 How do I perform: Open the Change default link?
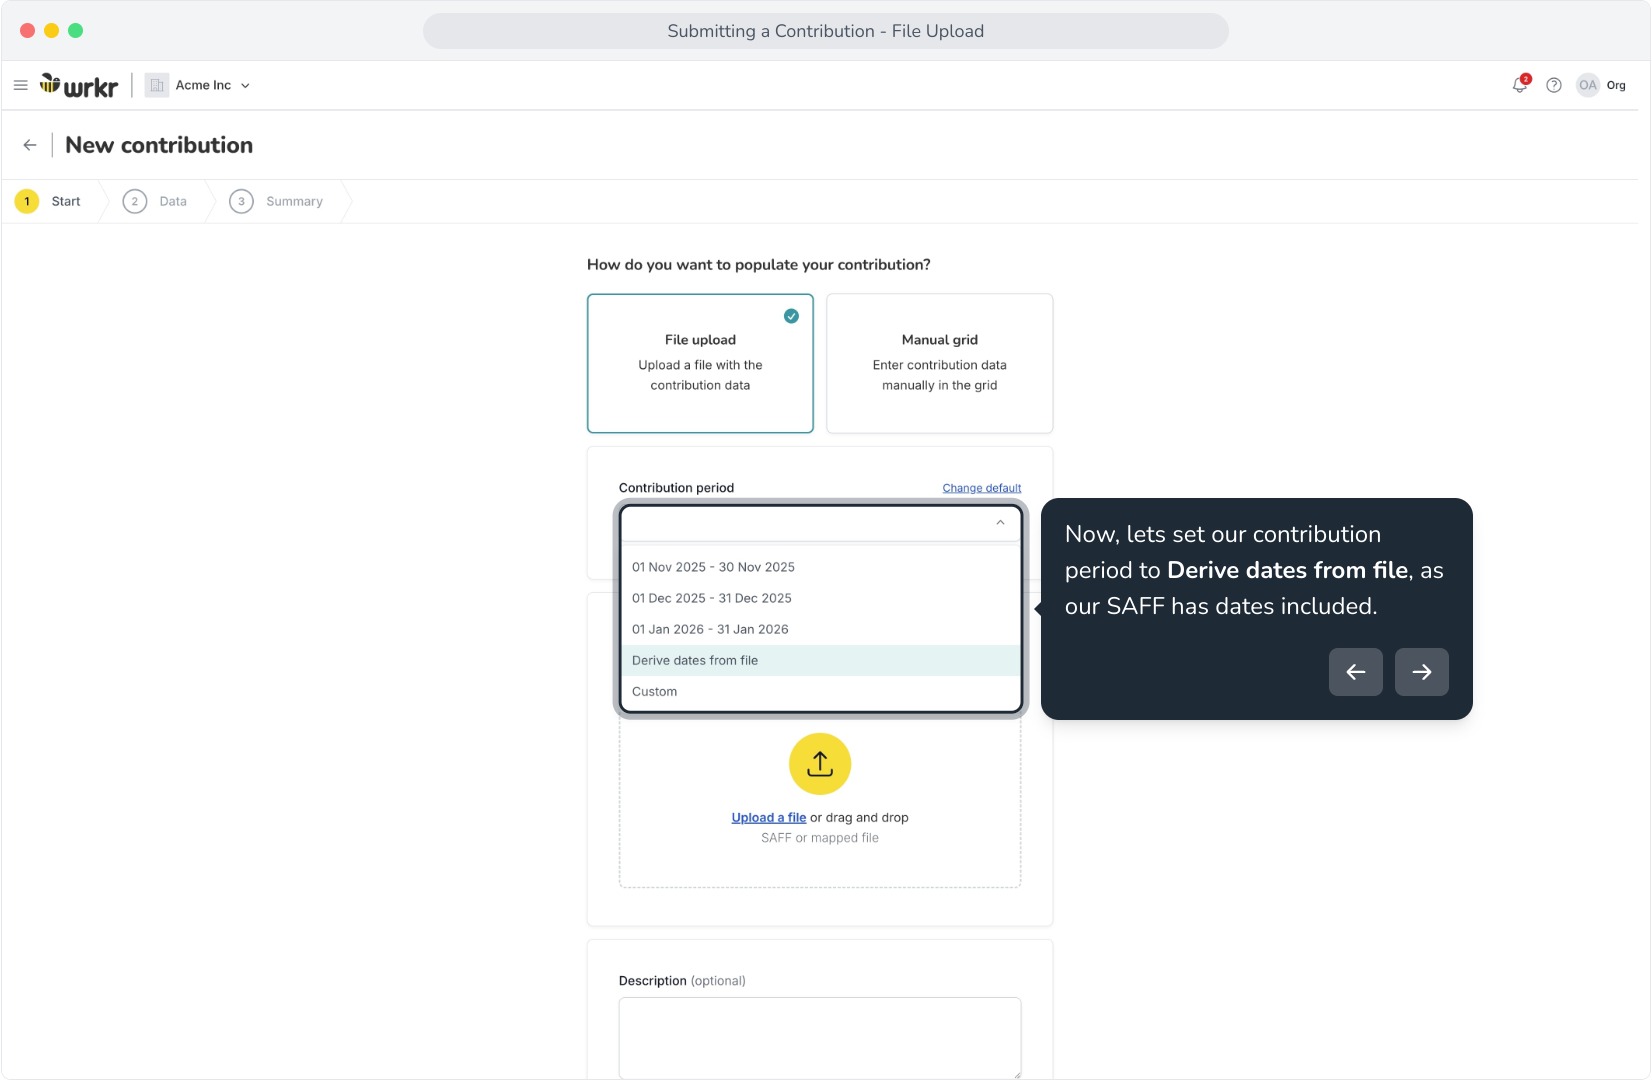(x=982, y=488)
